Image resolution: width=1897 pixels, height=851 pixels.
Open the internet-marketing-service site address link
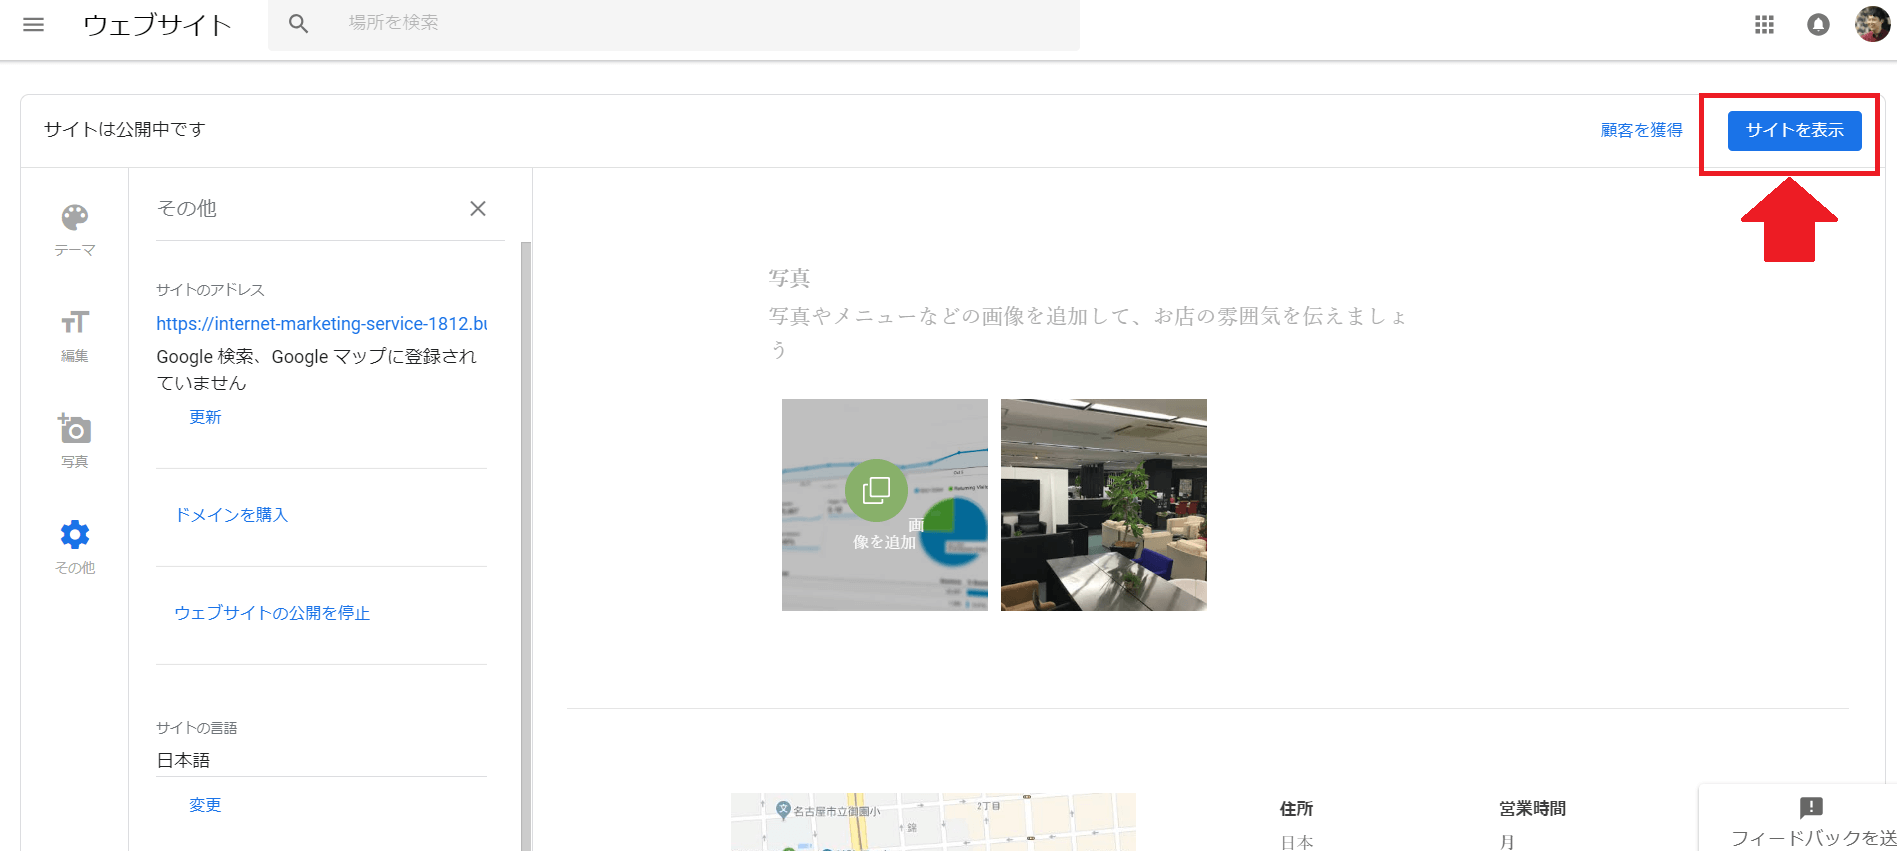[x=322, y=324]
